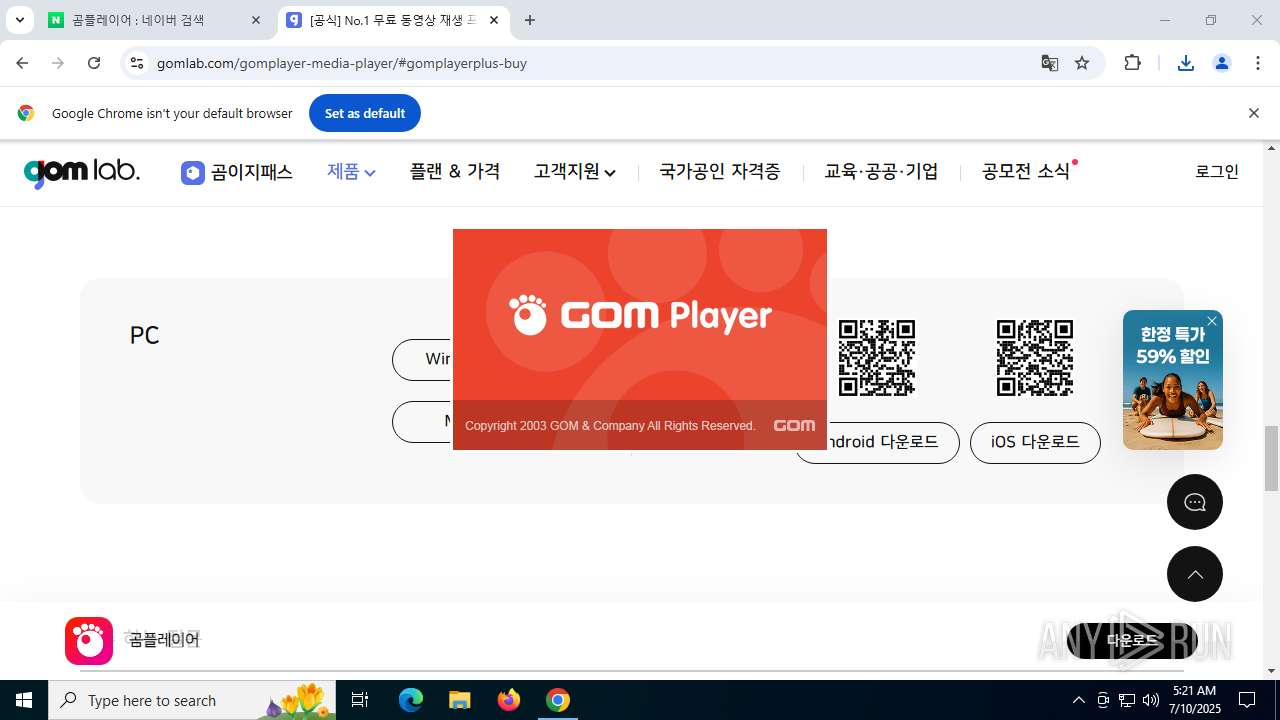Click the iOS QR code

(x=1035, y=358)
